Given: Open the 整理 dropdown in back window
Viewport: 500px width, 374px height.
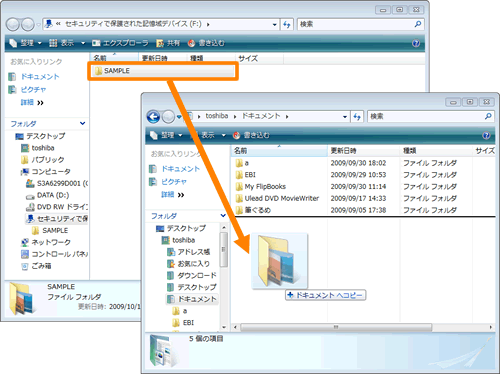Looking at the screenshot, I should (x=26, y=43).
